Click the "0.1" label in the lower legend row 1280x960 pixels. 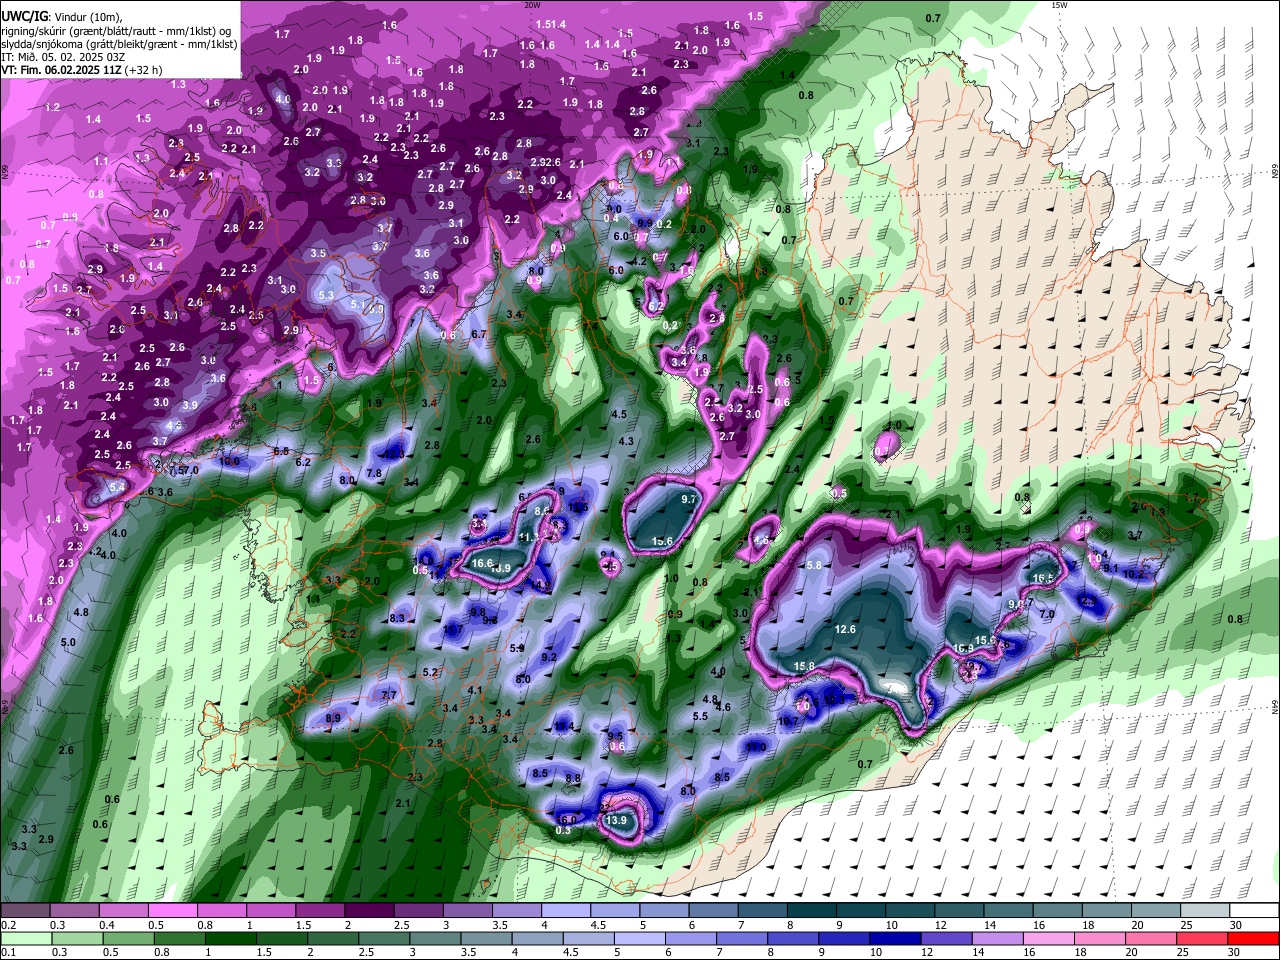[x=8, y=953]
